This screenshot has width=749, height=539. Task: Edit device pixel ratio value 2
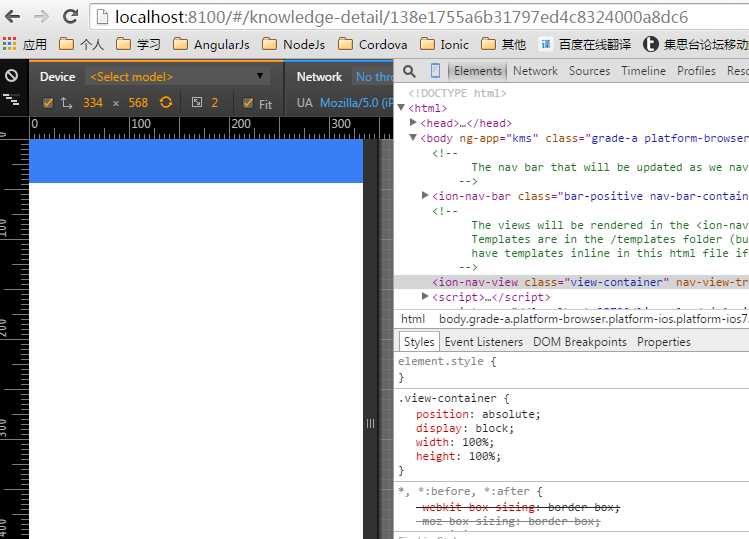[214, 103]
